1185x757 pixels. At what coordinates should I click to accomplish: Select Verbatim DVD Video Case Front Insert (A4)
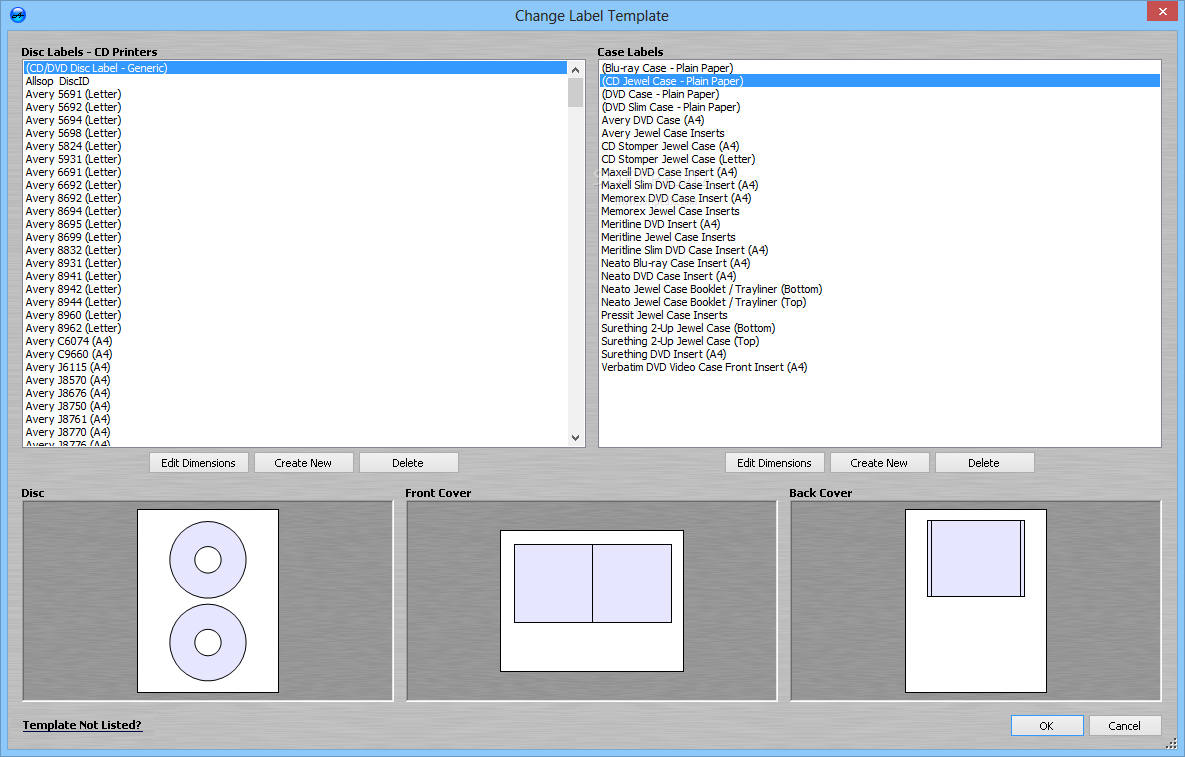pos(880,367)
